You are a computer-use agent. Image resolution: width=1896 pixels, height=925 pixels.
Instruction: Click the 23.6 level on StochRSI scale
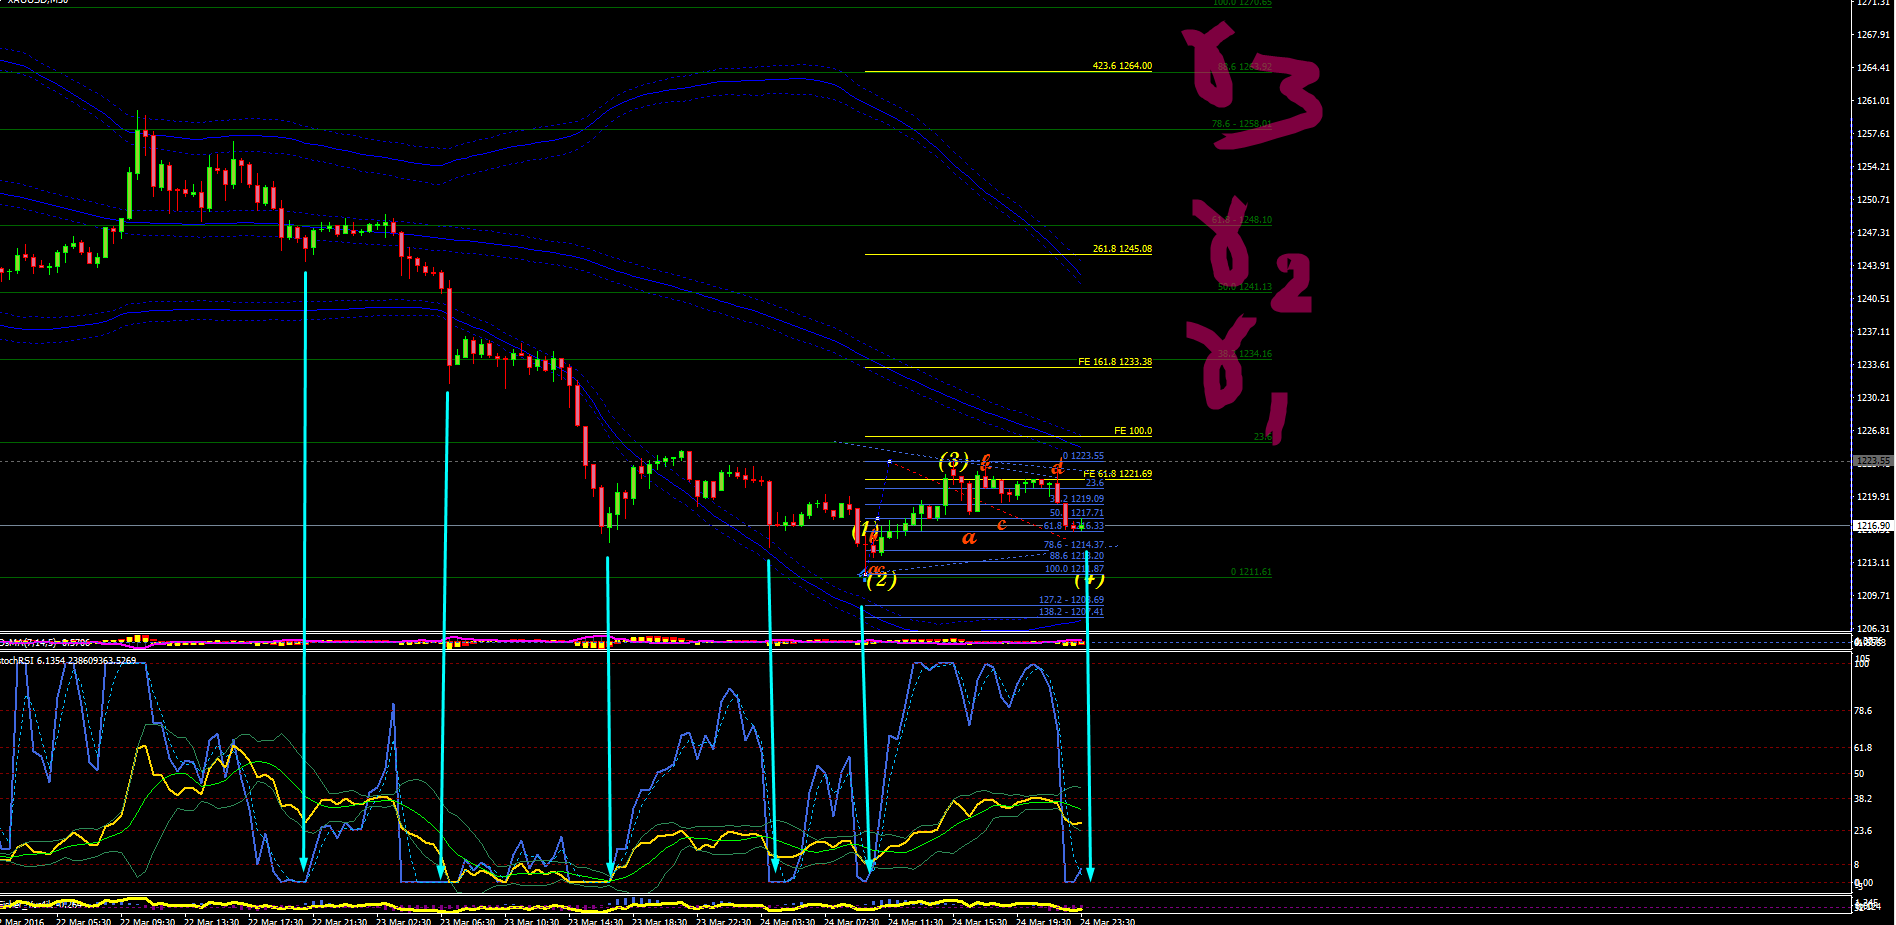tap(1863, 831)
